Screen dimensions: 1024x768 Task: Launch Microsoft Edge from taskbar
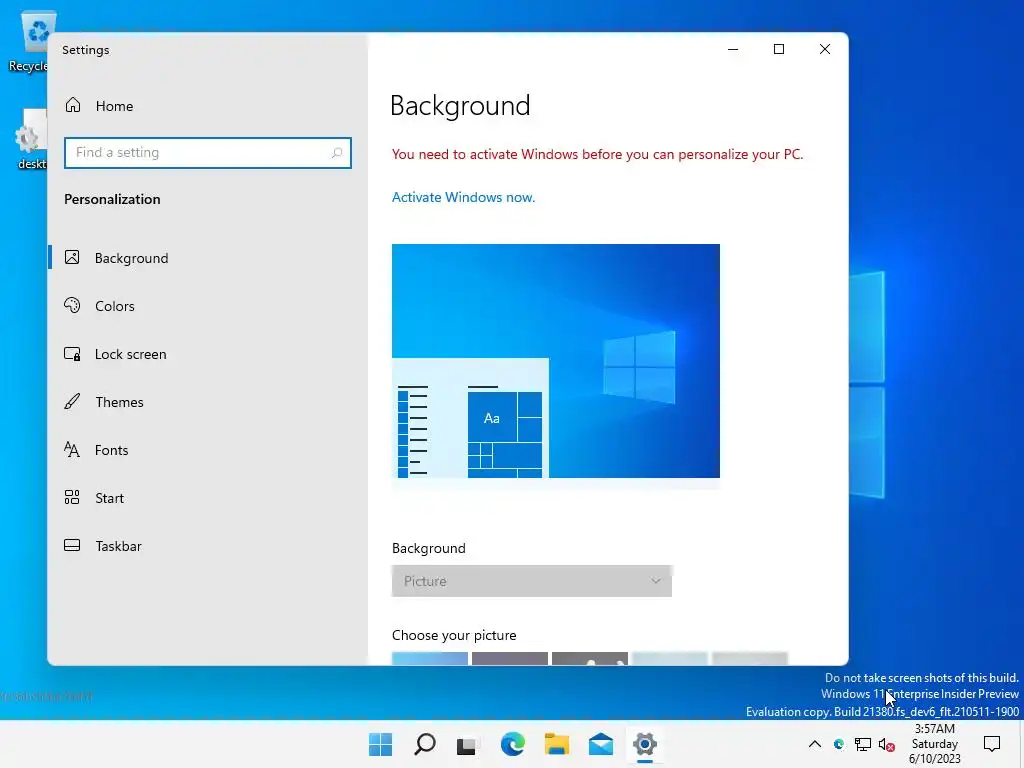(x=513, y=744)
